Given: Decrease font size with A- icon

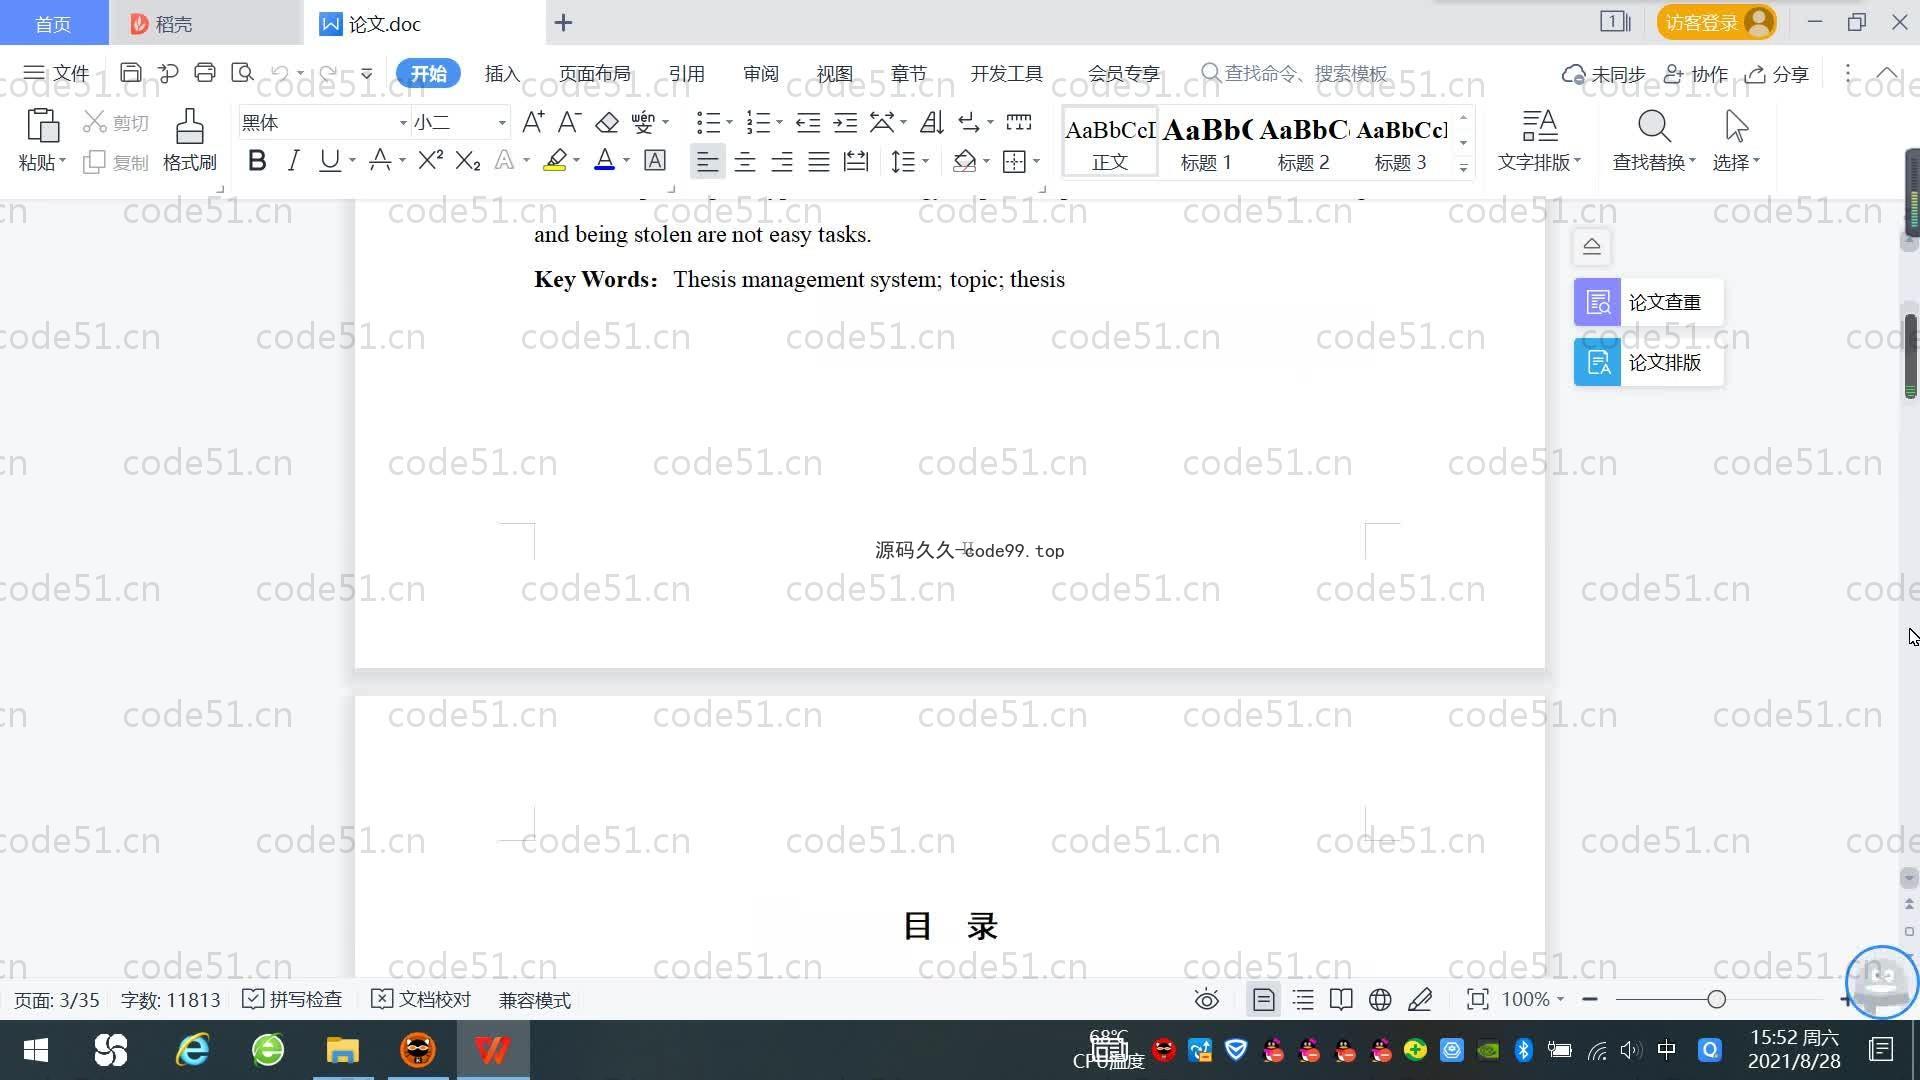Looking at the screenshot, I should (569, 122).
